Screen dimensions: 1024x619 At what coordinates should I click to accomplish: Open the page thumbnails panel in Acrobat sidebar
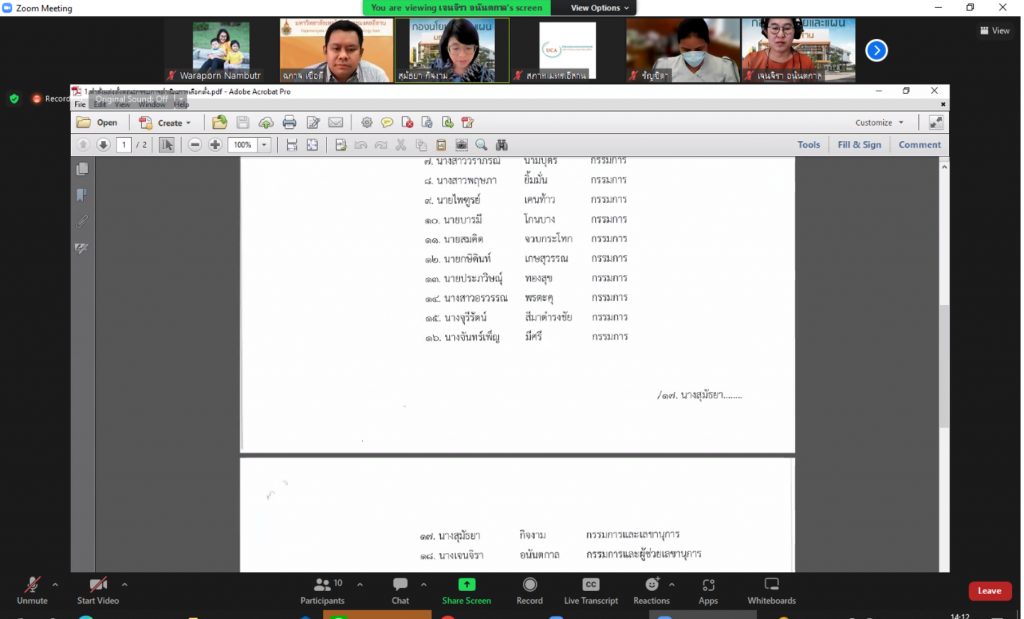click(82, 169)
